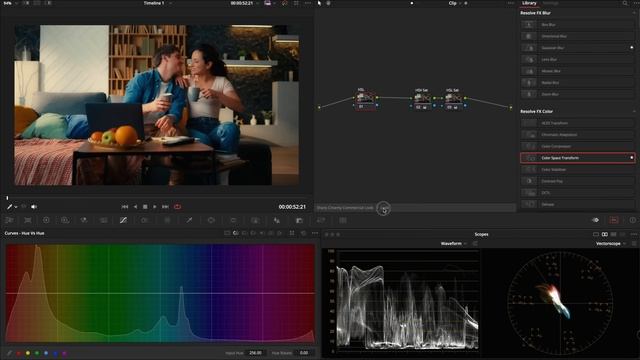Viewport: 640px width, 360px height.
Task: Pick the red hue swatch
Action: (x=19, y=353)
